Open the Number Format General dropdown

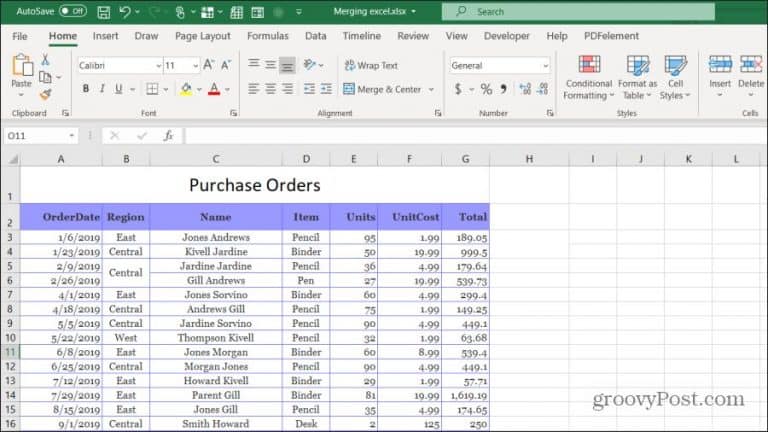[545, 66]
